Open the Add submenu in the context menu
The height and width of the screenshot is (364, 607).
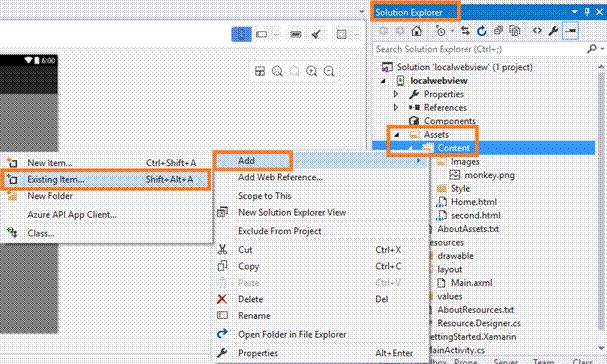[x=321, y=161]
